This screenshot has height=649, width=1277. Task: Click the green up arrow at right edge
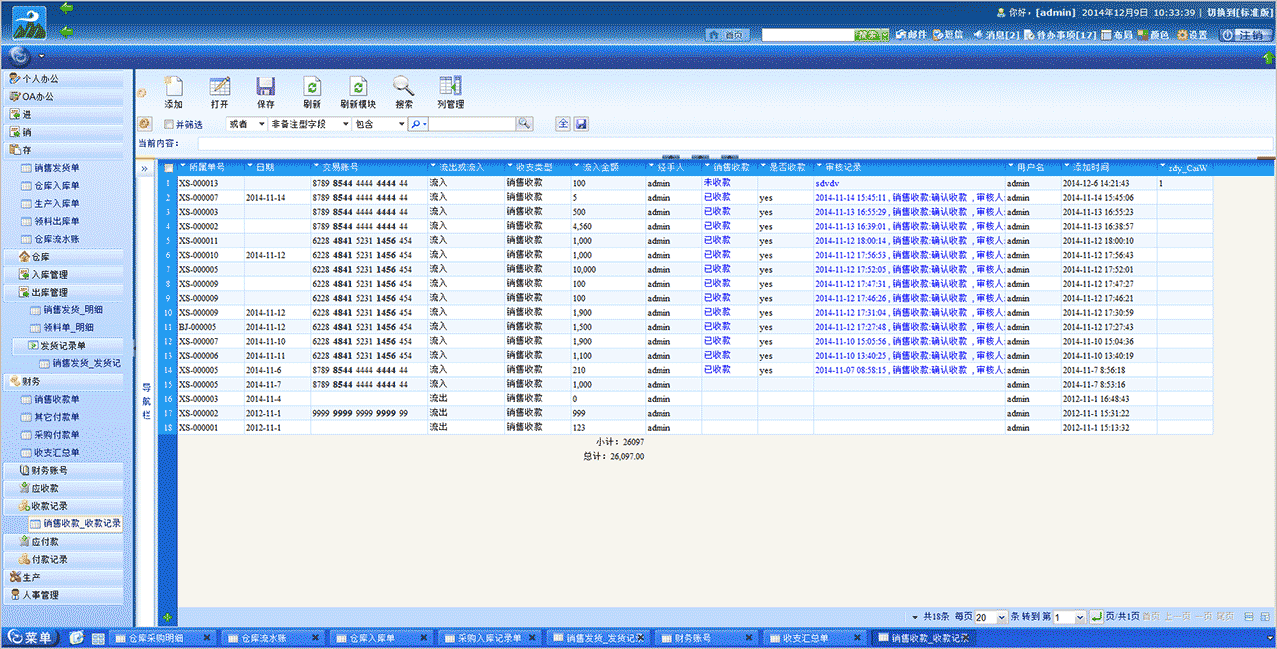click(x=1267, y=57)
